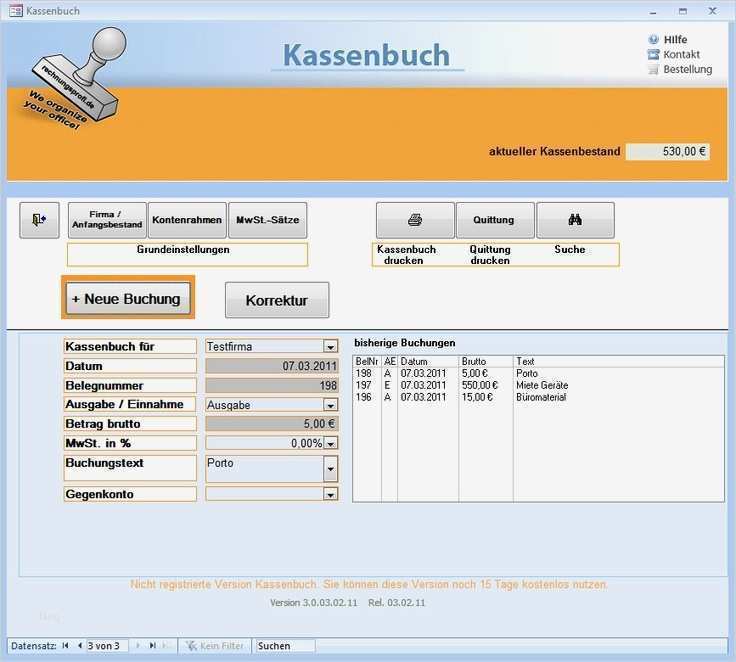The image size is (736, 662).
Task: Click the Quittung button
Action: 495,220
